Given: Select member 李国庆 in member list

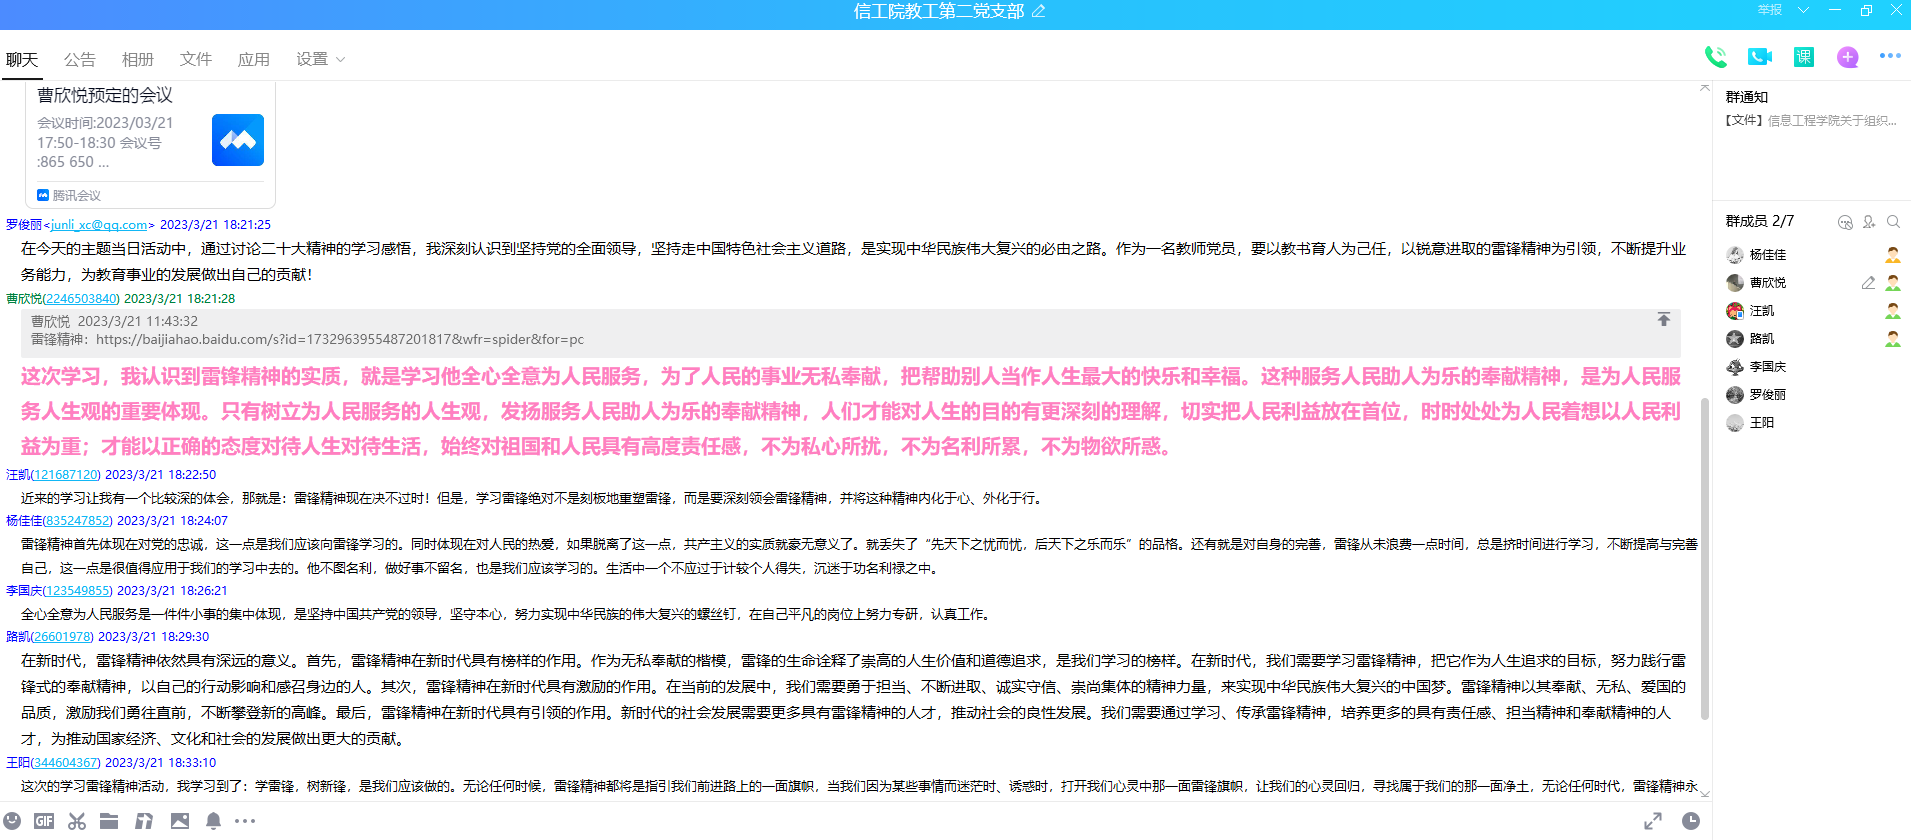Looking at the screenshot, I should point(1767,367).
